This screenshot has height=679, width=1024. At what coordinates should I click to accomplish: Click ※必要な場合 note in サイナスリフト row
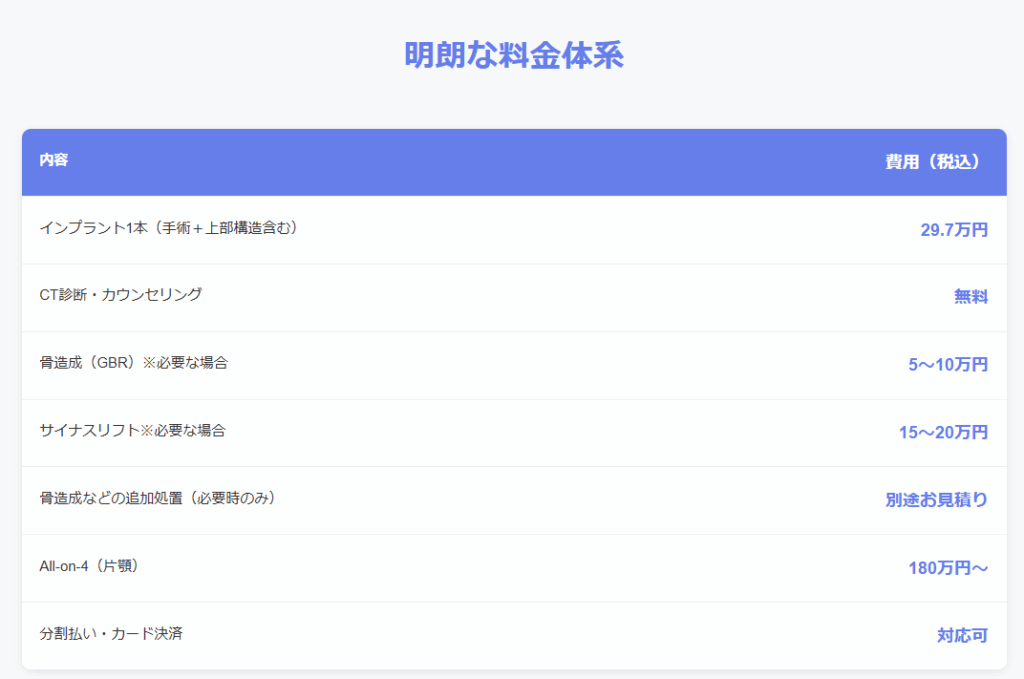182,431
